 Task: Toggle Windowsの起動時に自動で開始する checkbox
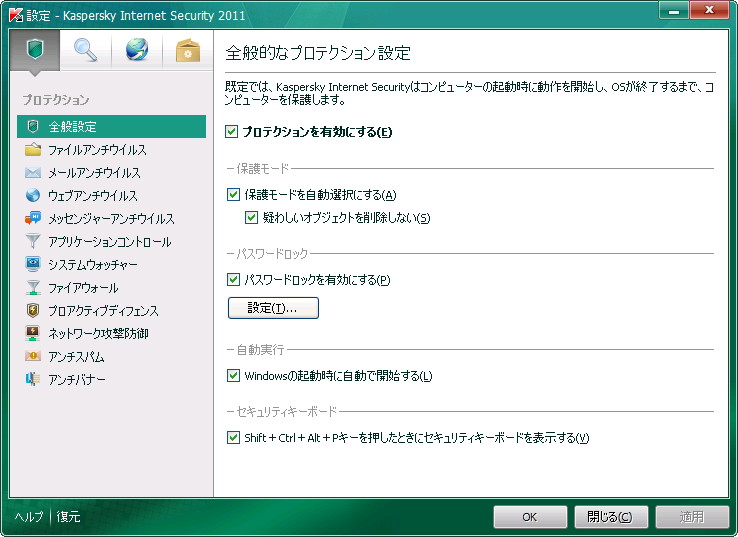233,376
